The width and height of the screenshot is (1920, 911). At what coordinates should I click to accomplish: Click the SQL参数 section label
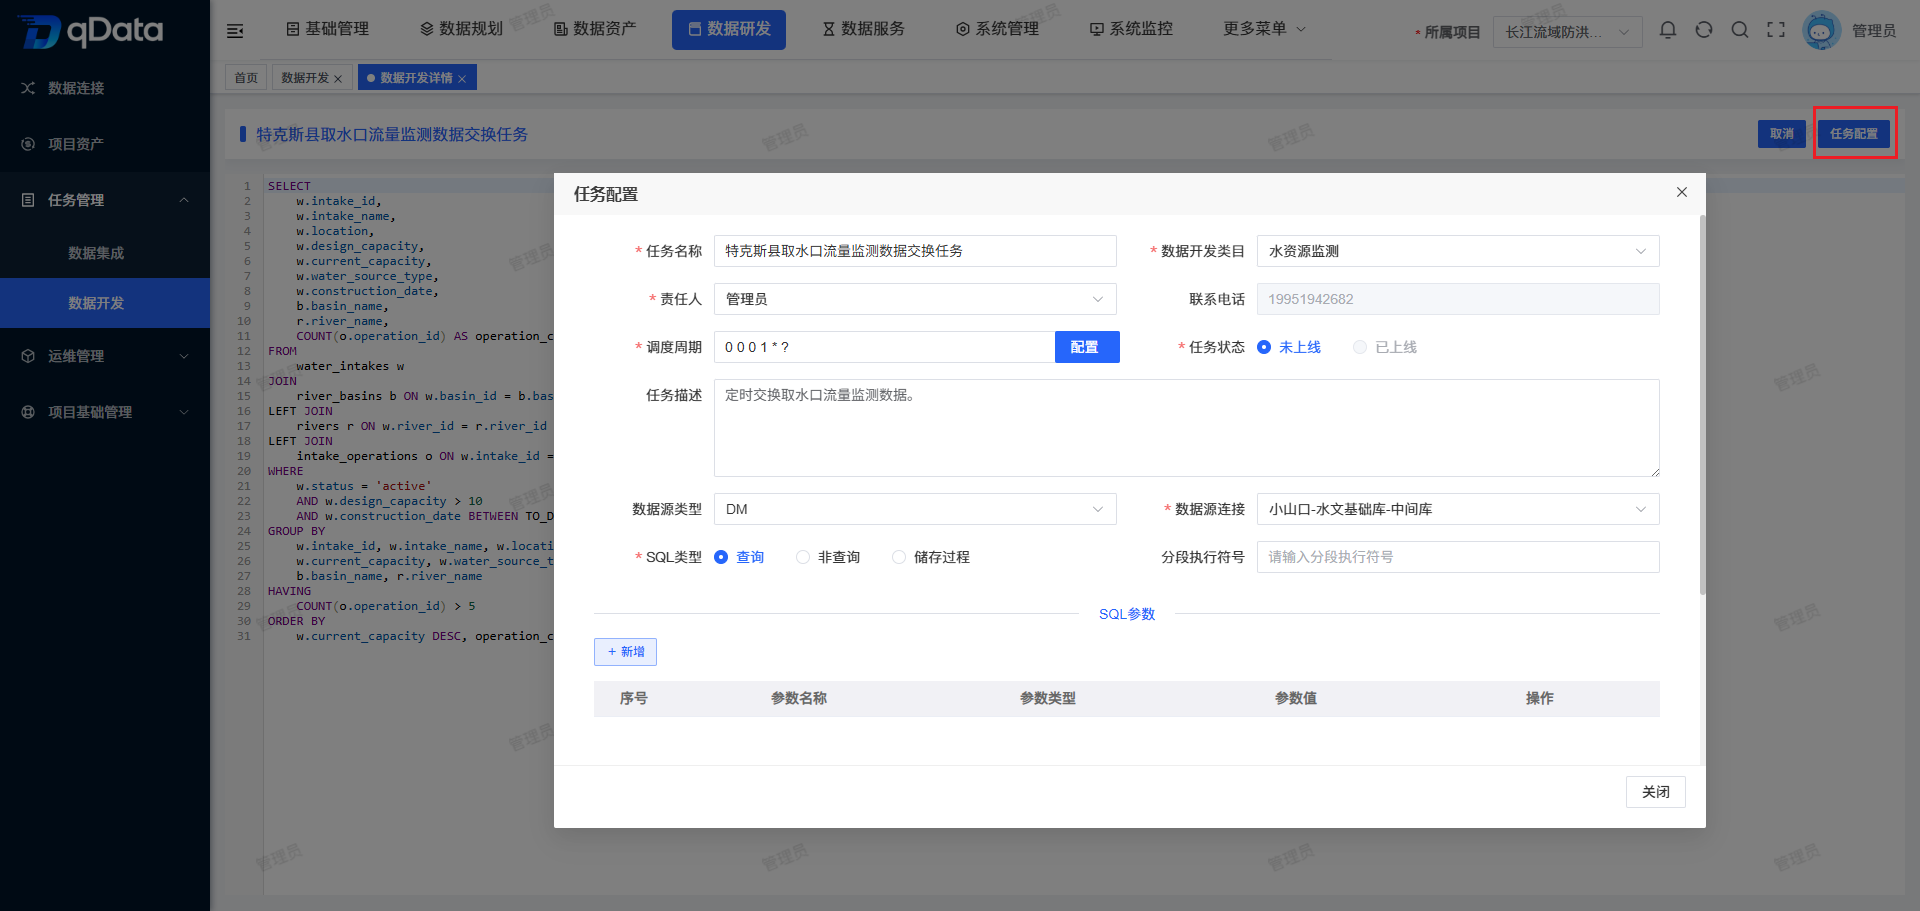1126,614
